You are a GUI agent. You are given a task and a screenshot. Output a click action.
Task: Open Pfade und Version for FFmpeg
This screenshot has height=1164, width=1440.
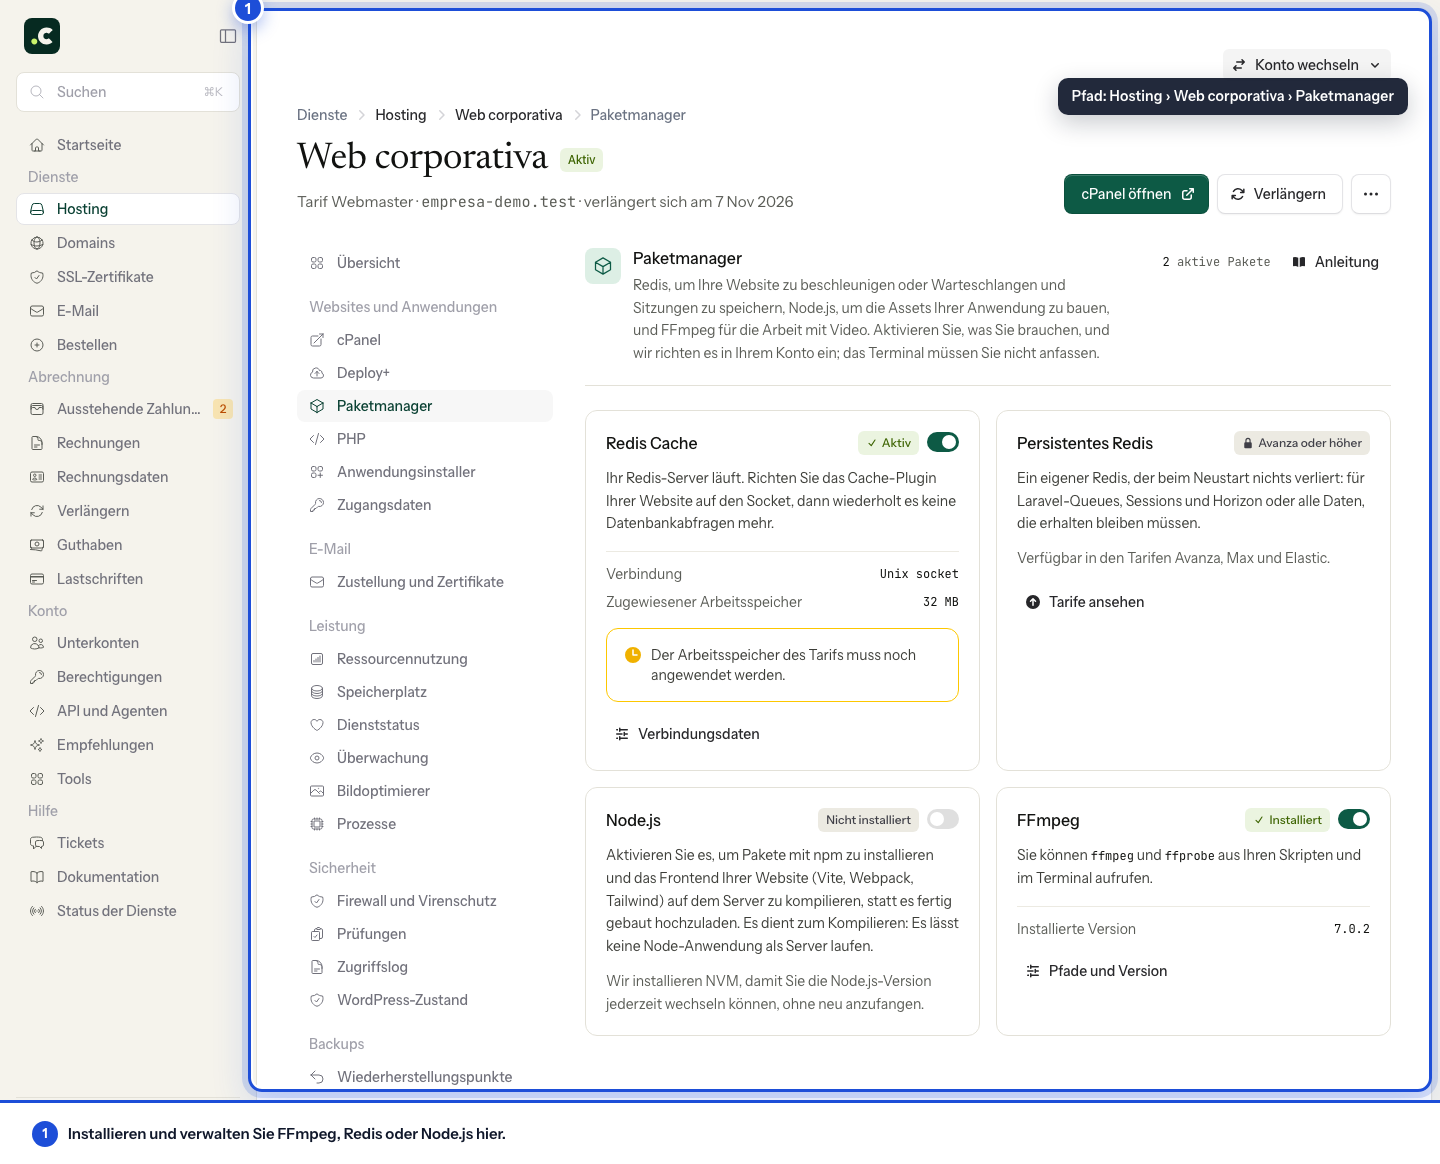(1096, 971)
